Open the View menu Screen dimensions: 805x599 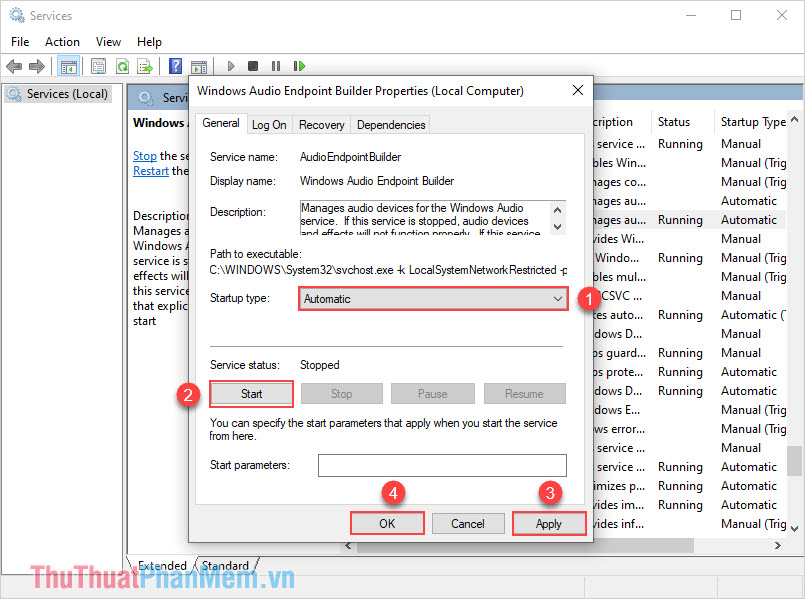tap(108, 42)
